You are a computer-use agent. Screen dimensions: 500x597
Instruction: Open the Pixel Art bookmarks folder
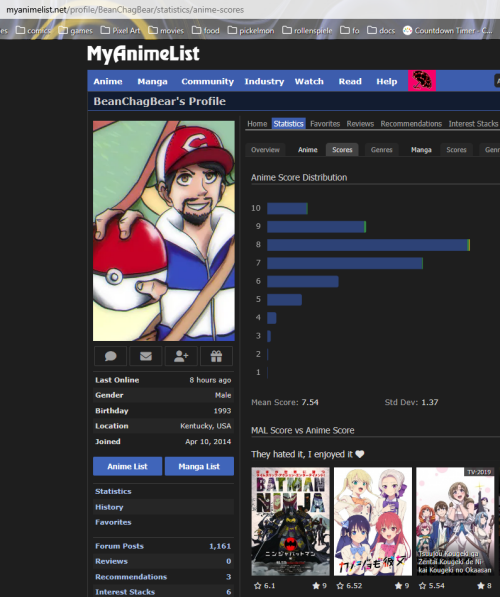pos(120,30)
